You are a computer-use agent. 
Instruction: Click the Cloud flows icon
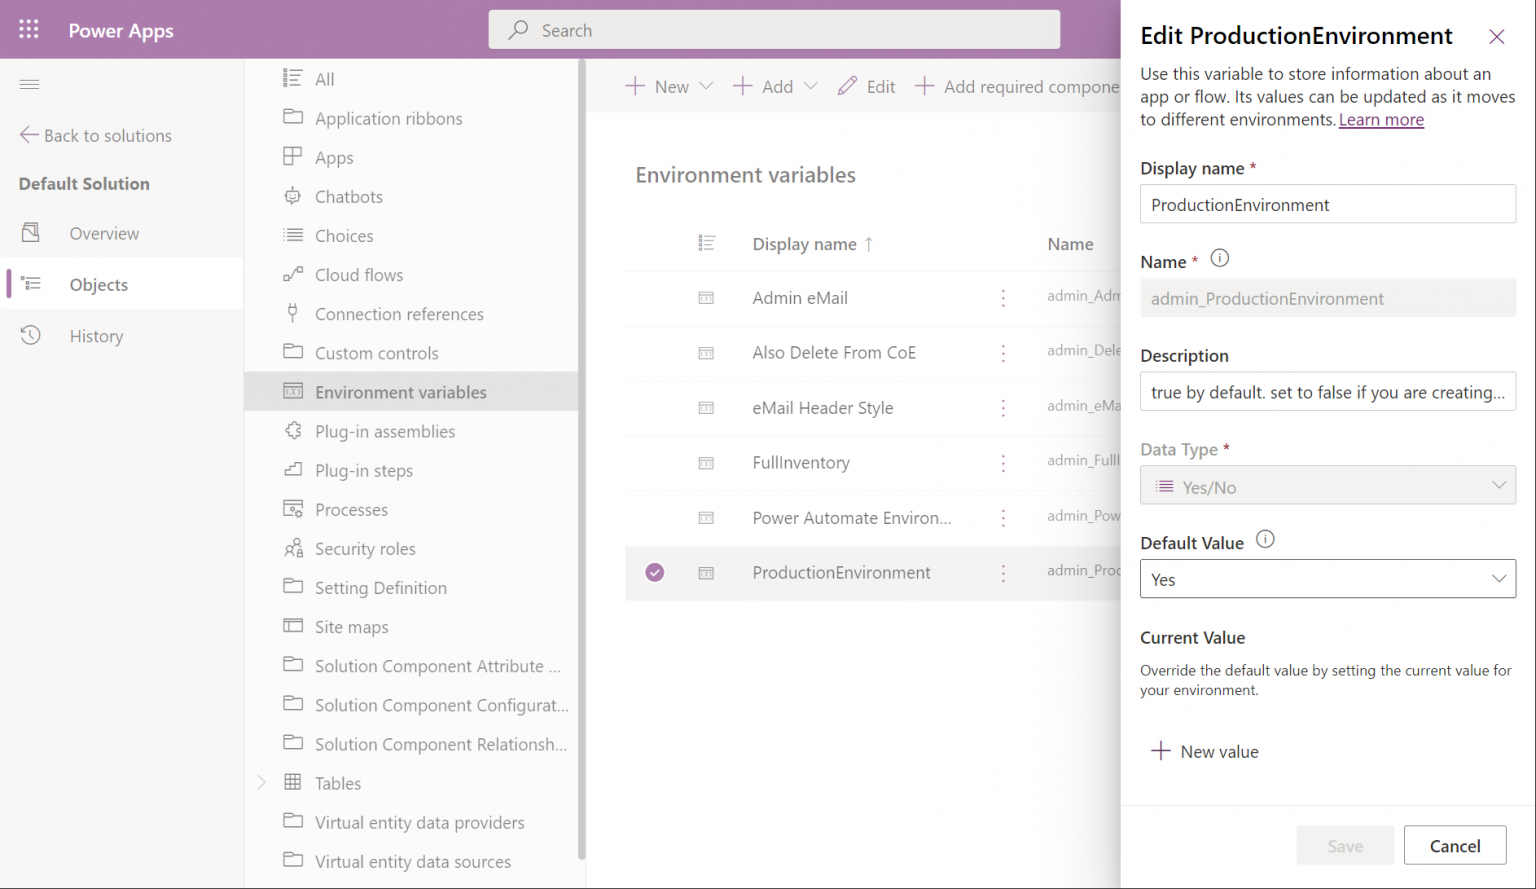(x=293, y=274)
